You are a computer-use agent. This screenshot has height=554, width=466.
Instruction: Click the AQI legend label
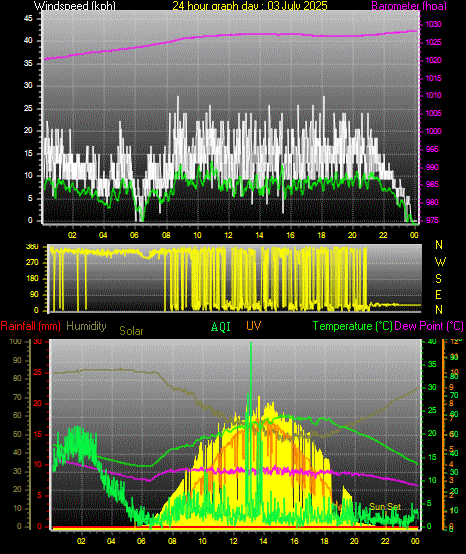pos(221,327)
